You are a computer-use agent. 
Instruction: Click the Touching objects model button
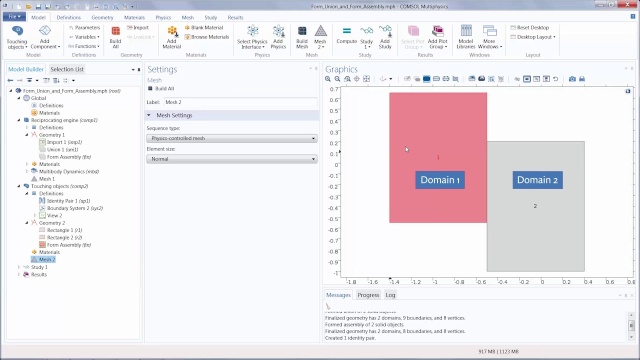pos(17,37)
